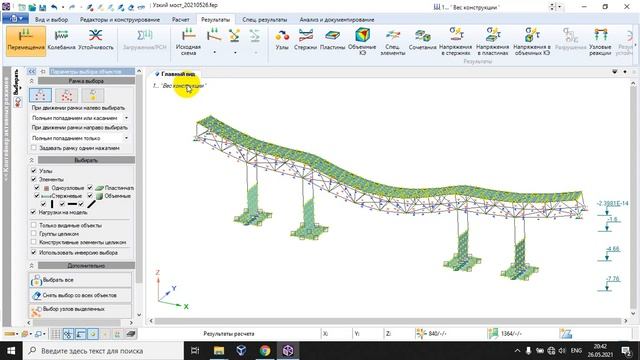The height and width of the screenshot is (360, 640).
Task: Open File Explorer from the taskbar
Action: 219,351
